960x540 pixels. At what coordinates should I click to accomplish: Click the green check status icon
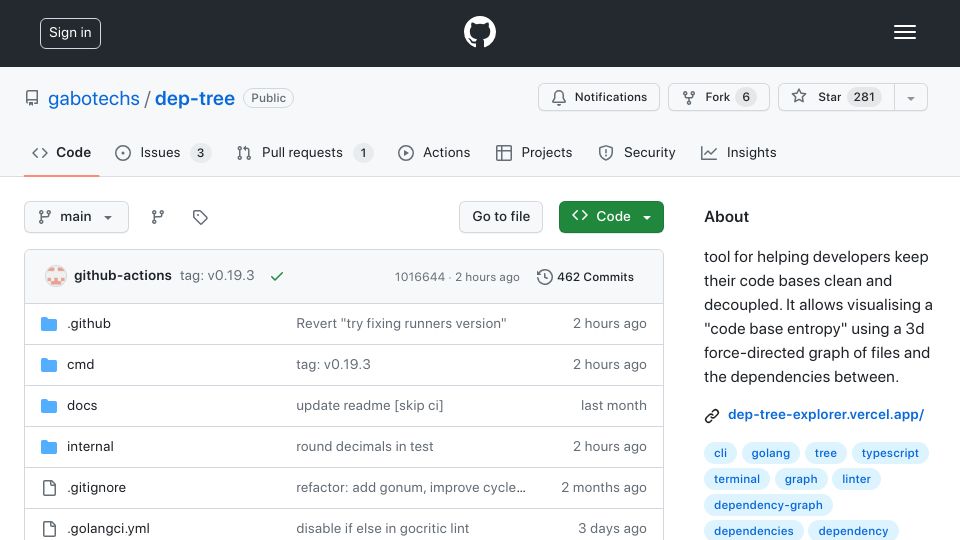(x=277, y=276)
